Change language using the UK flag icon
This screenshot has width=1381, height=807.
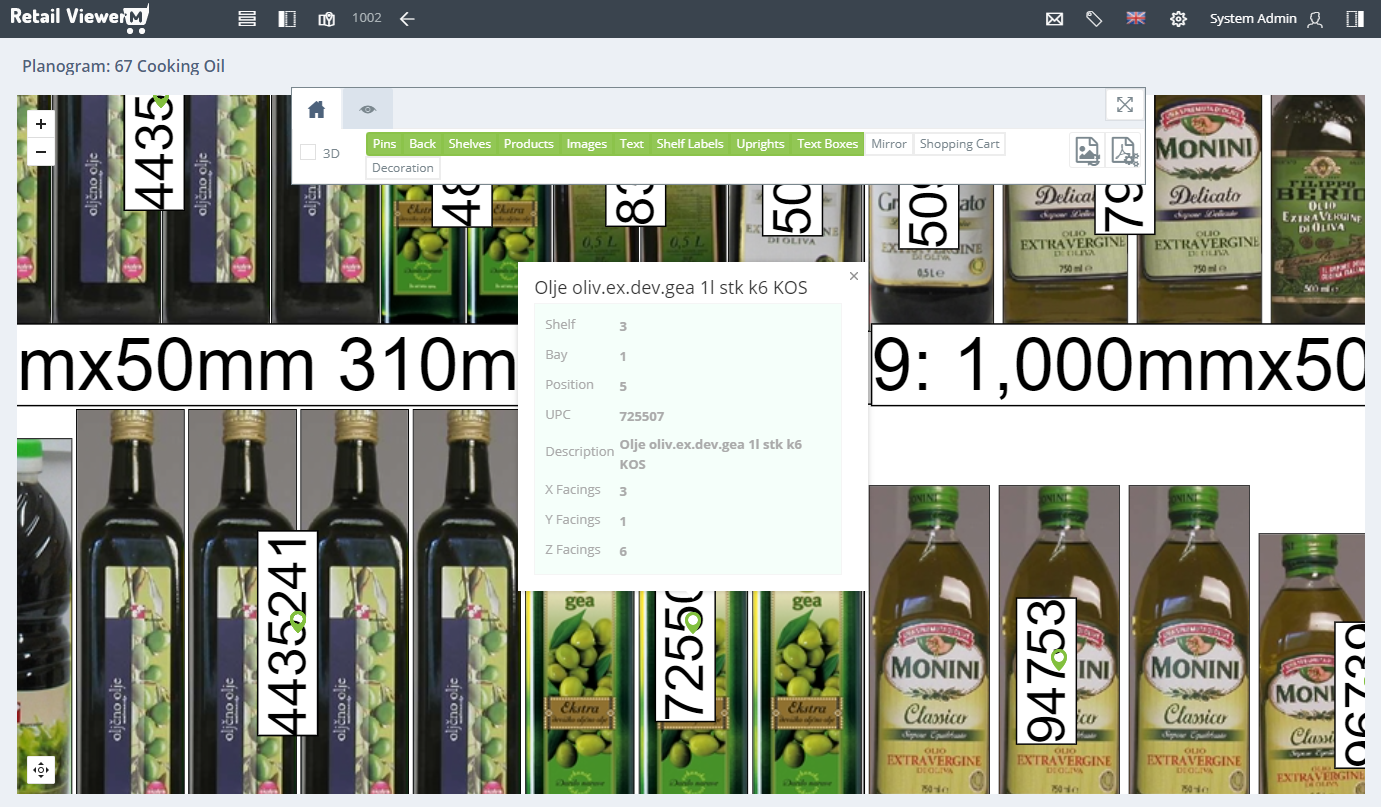click(x=1135, y=18)
